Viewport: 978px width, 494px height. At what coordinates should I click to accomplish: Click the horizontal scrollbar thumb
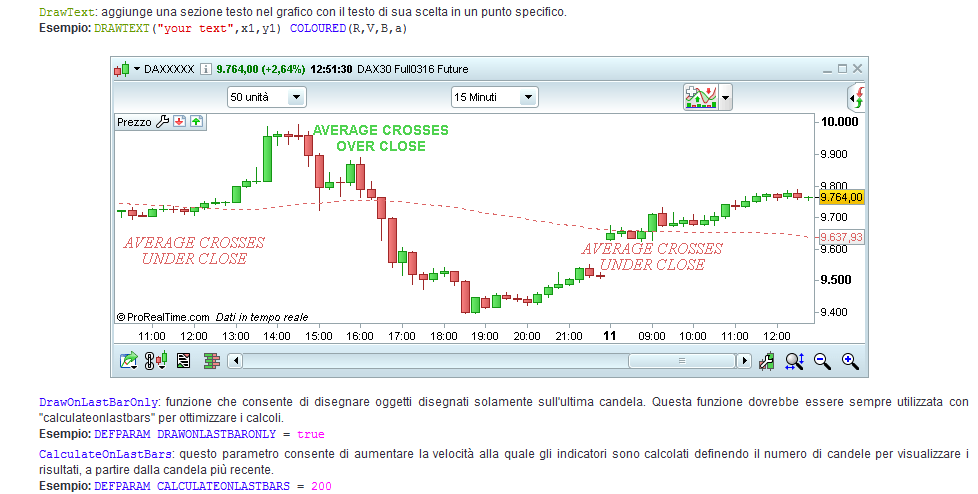(682, 361)
